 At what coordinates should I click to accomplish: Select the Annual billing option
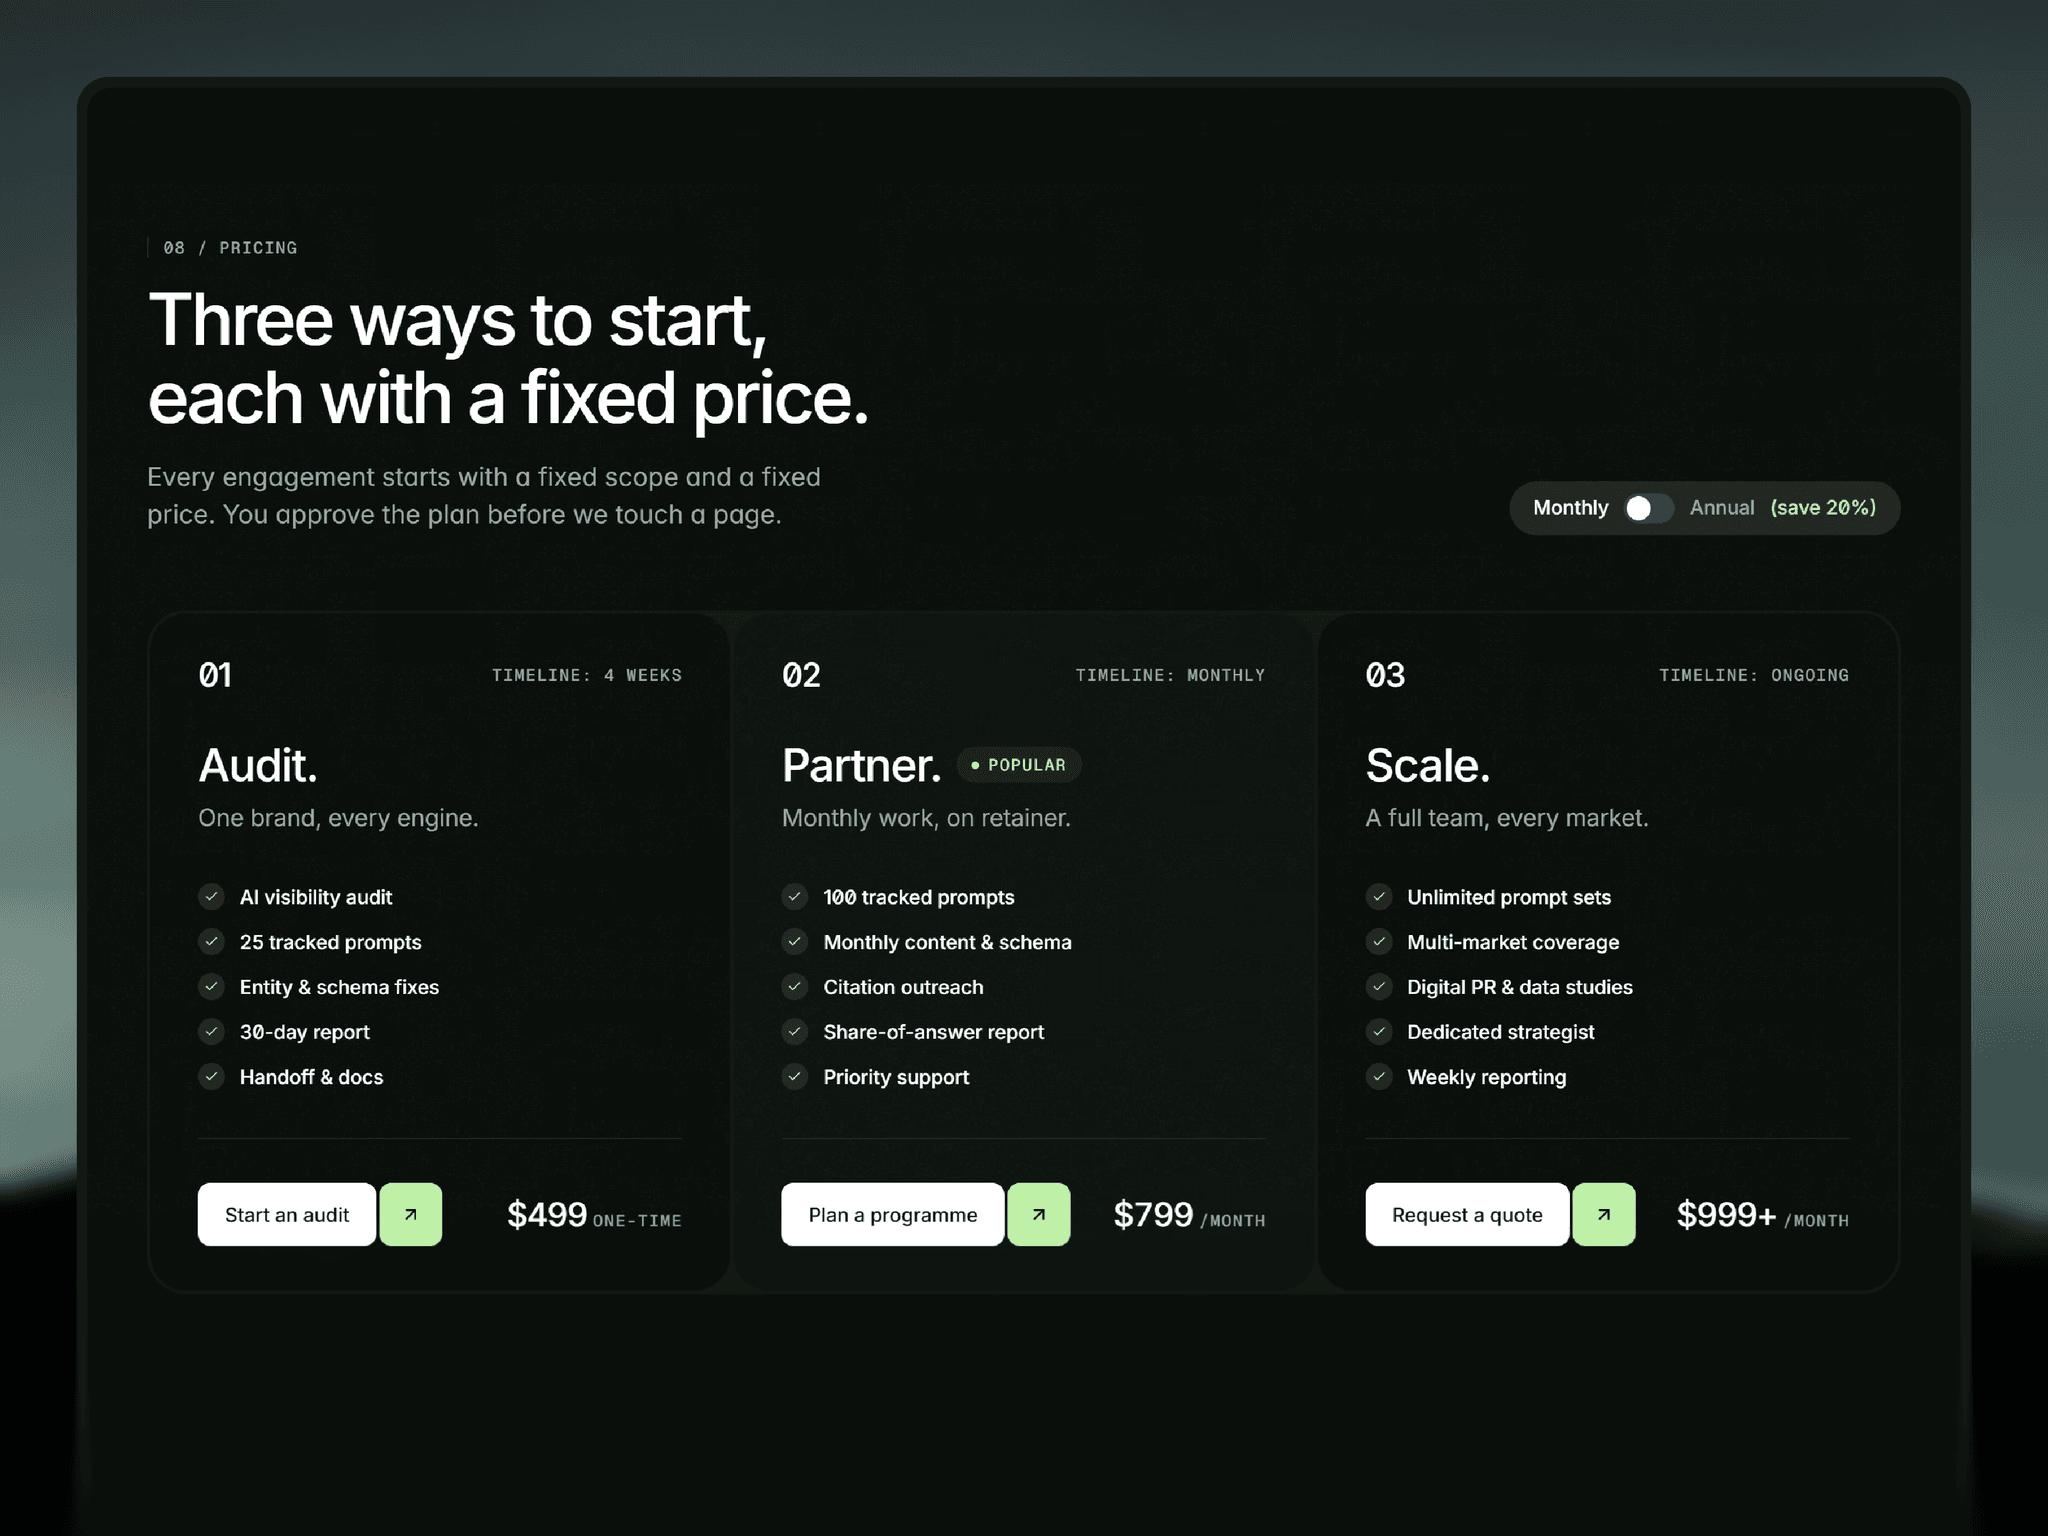(x=1722, y=508)
